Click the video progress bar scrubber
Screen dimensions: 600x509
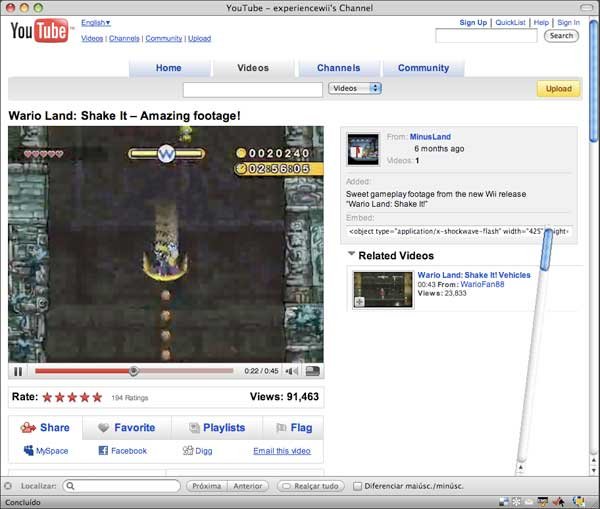133,371
